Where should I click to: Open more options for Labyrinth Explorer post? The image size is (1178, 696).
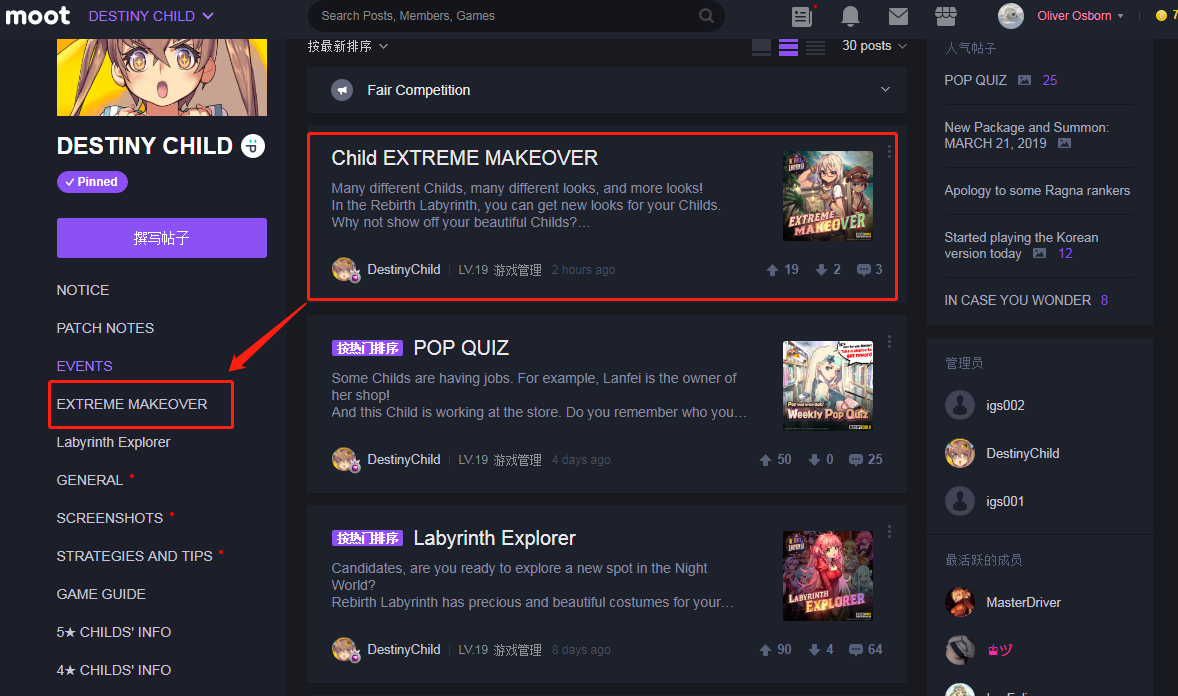coord(890,532)
